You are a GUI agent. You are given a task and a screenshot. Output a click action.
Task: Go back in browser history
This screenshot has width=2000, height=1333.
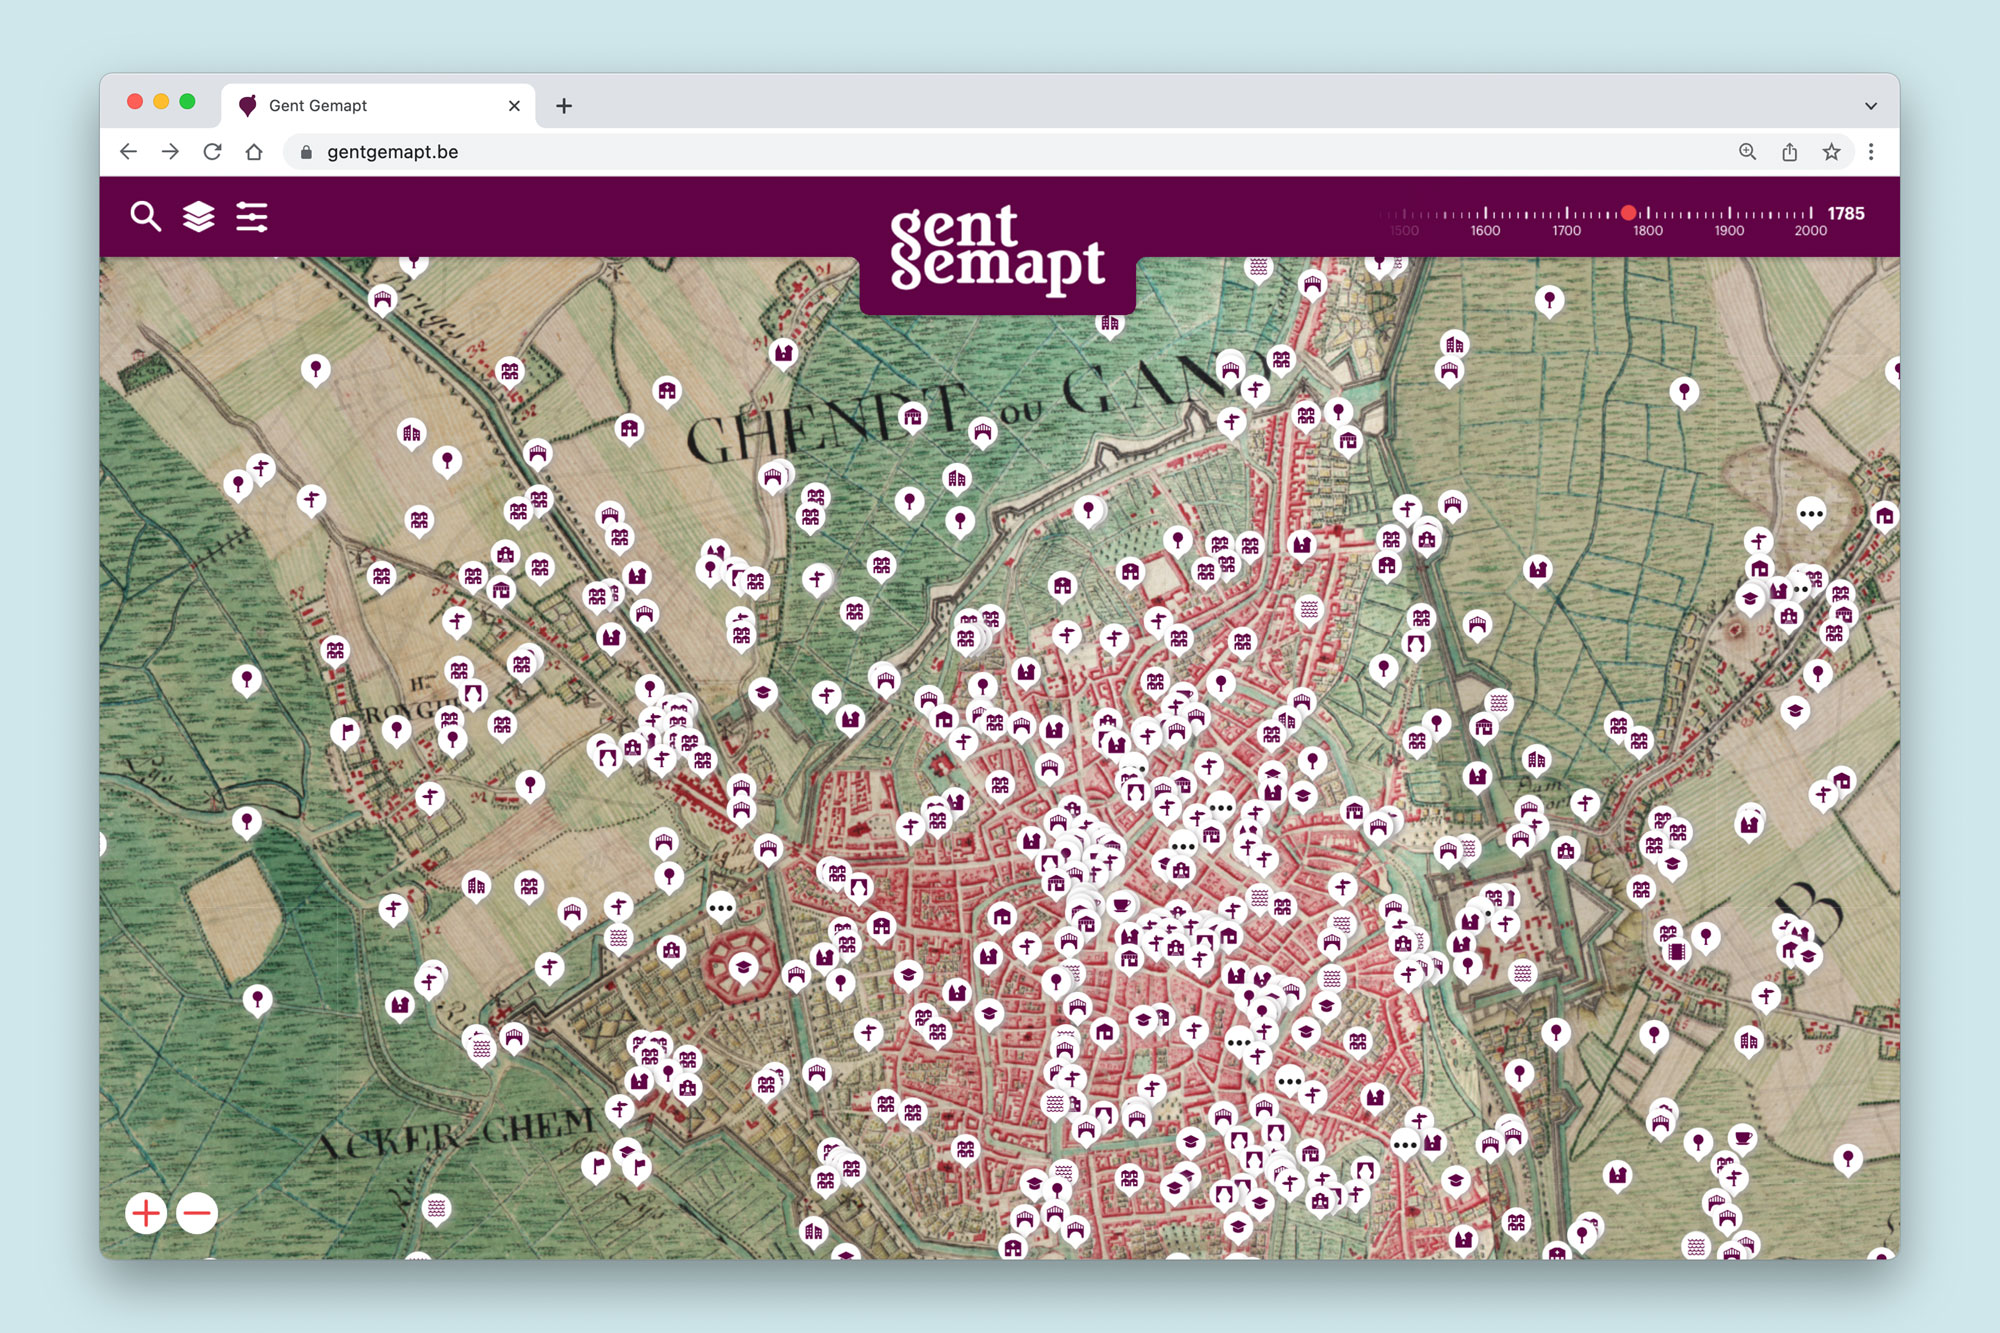pos(129,152)
